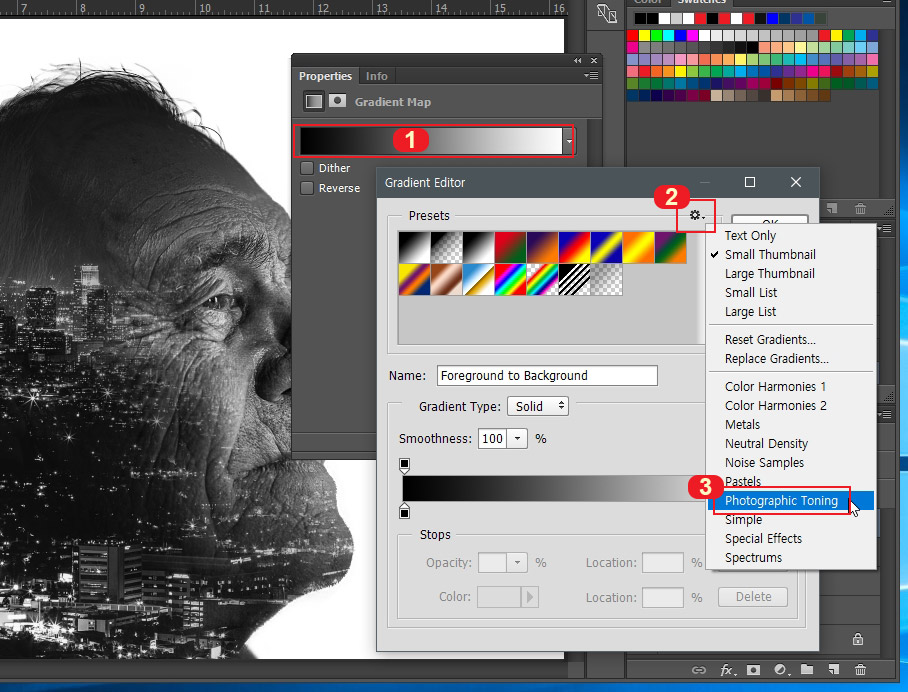Screen dimensions: 908x692
Task: Delete swatch trash icon in Swatches panel
Action: click(861, 208)
